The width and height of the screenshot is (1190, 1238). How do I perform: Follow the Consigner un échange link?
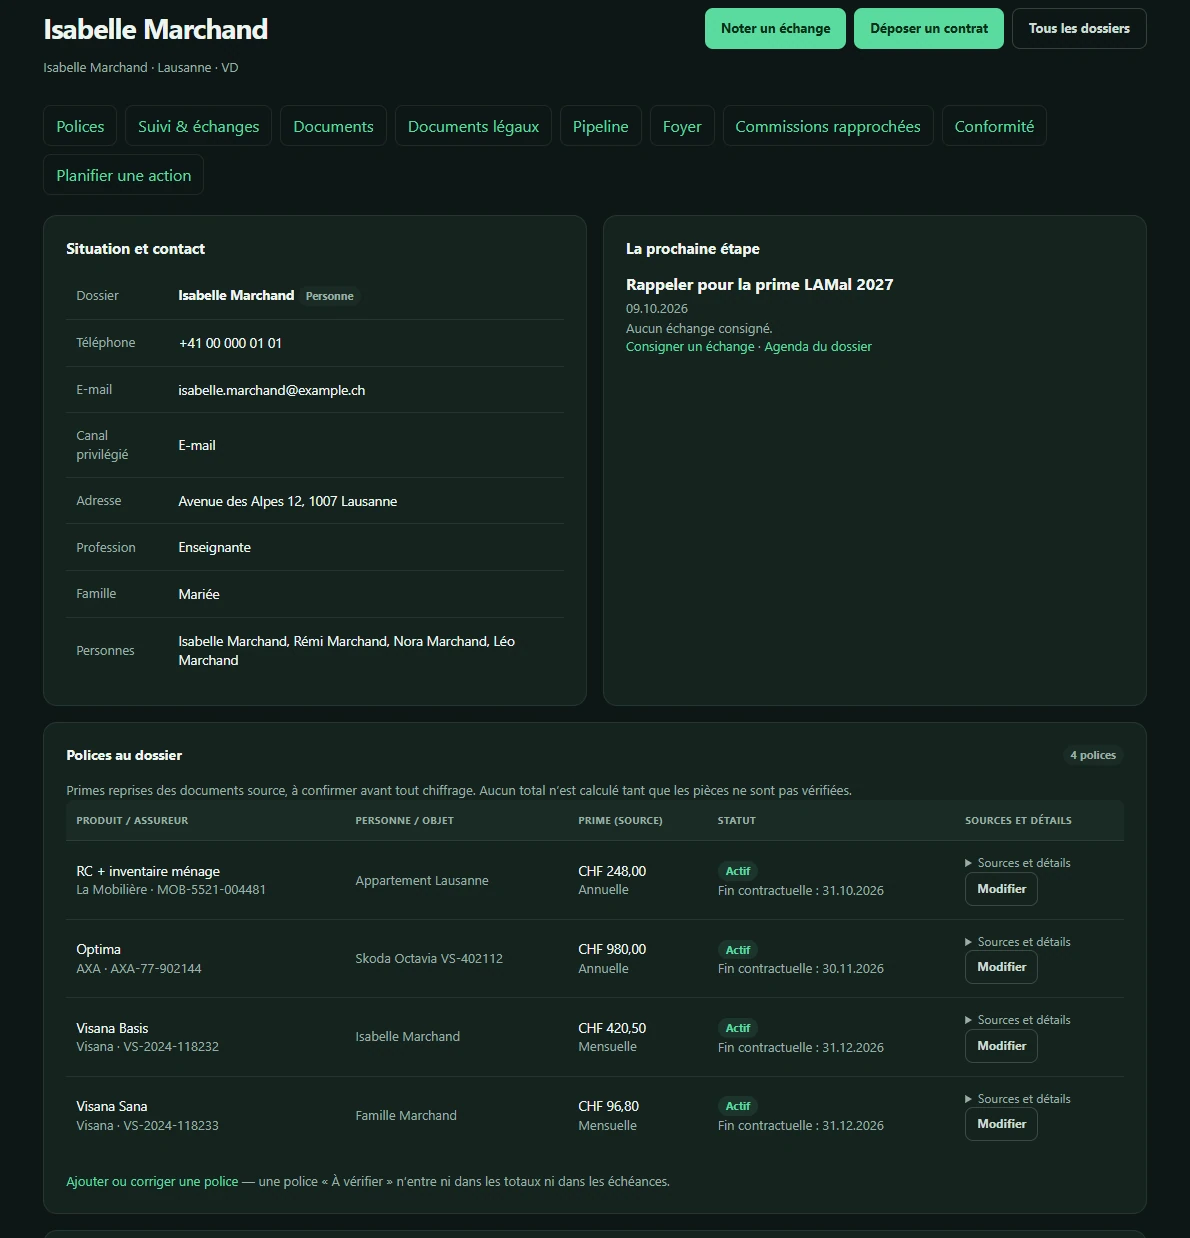[x=690, y=346]
